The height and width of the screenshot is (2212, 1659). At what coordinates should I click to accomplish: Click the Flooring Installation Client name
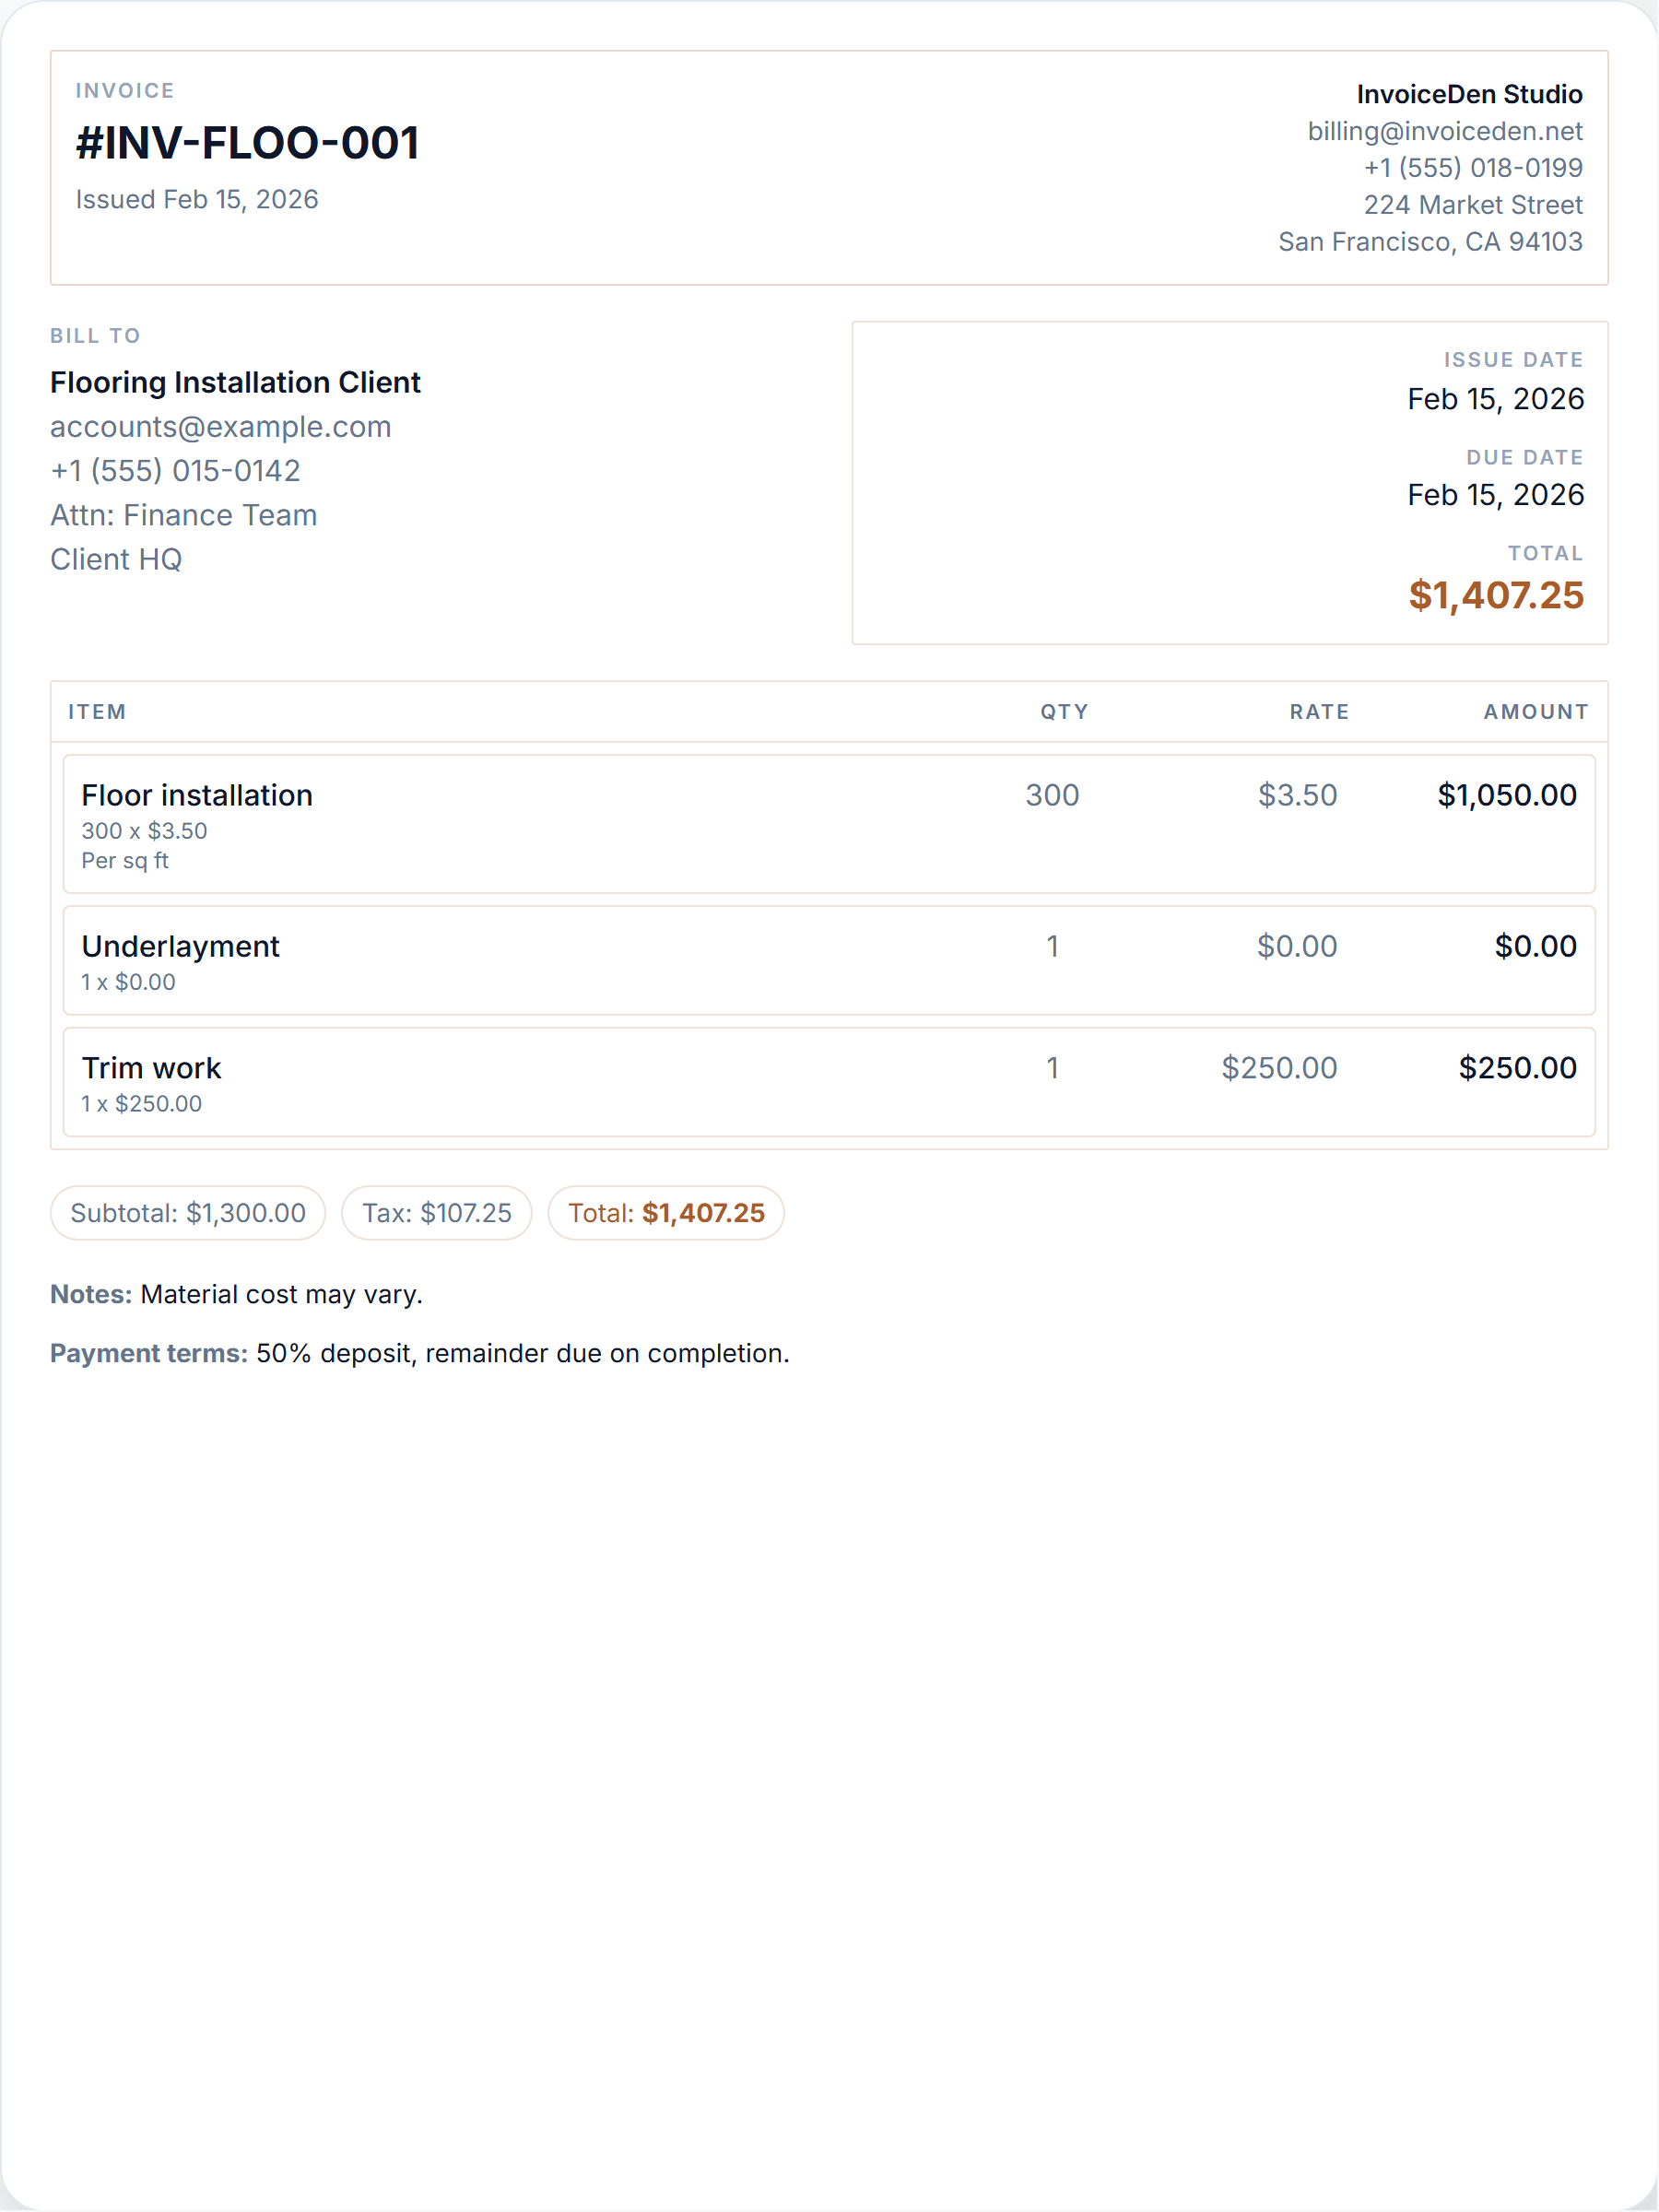pyautogui.click(x=235, y=383)
